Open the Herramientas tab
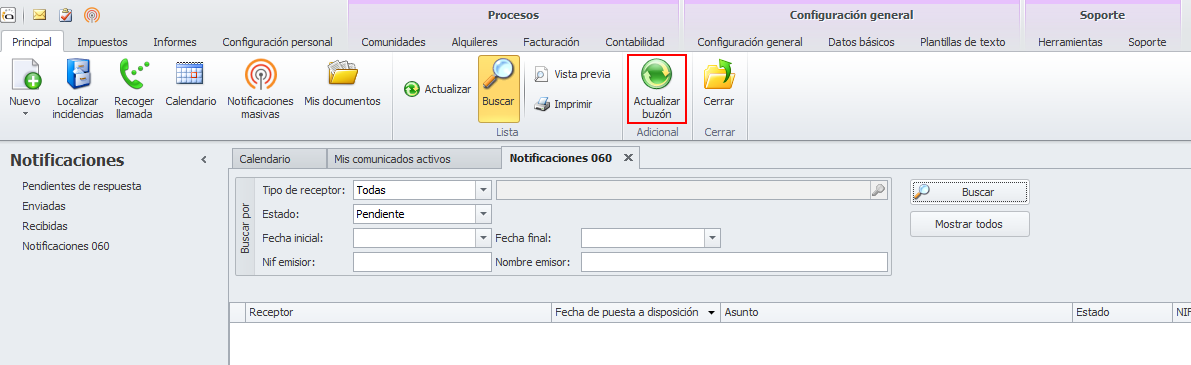This screenshot has width=1191, height=365. point(1069,42)
